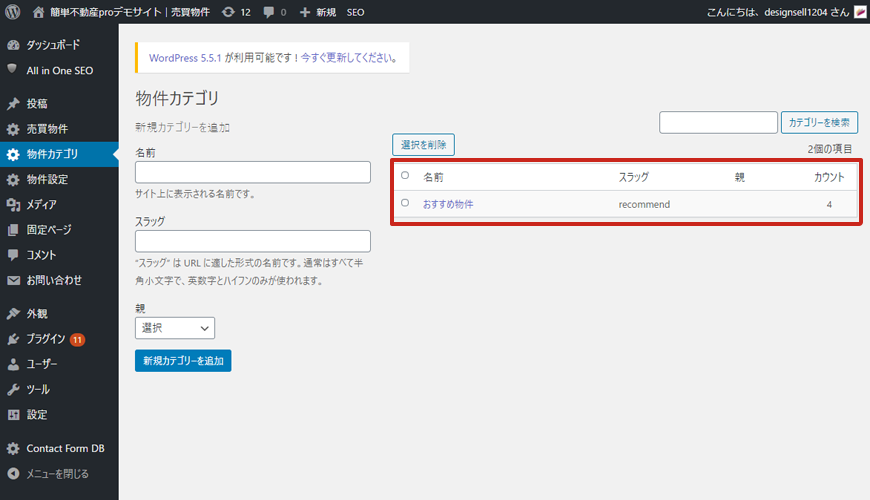
Task: Click the 新規カテゴリーを追加 button
Action: click(183, 360)
